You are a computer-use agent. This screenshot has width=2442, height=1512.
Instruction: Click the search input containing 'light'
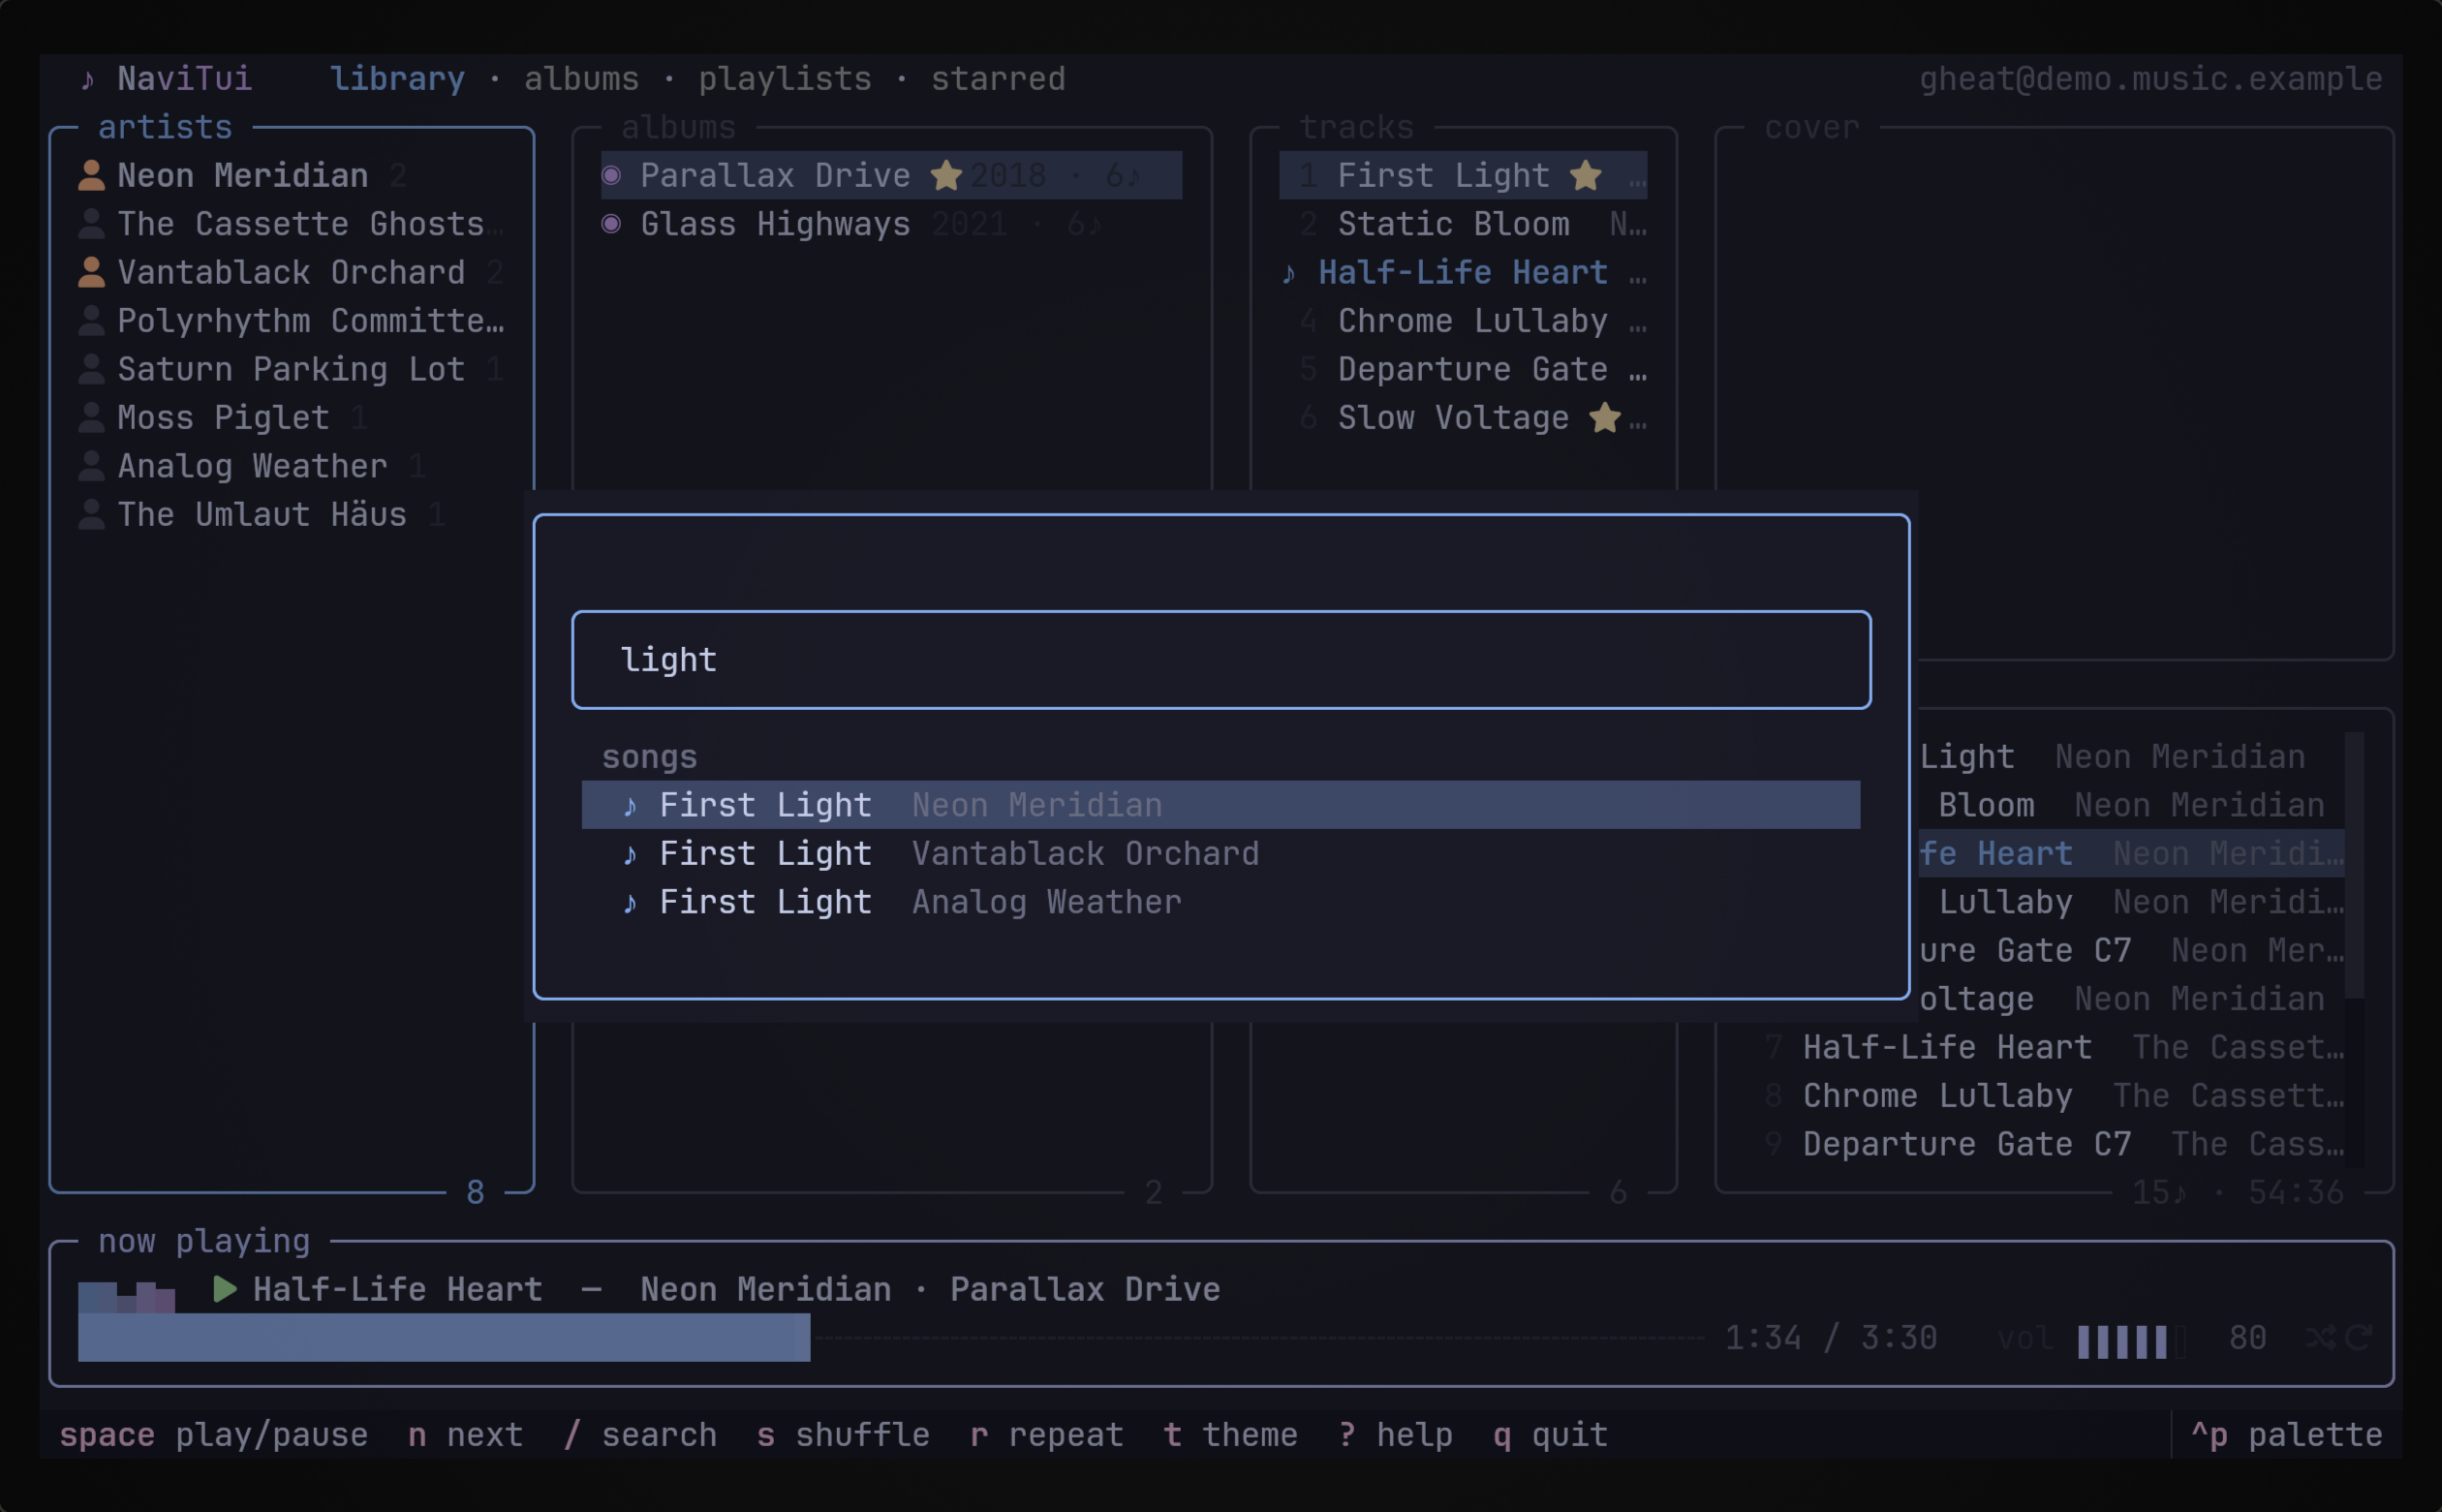tap(1221, 660)
